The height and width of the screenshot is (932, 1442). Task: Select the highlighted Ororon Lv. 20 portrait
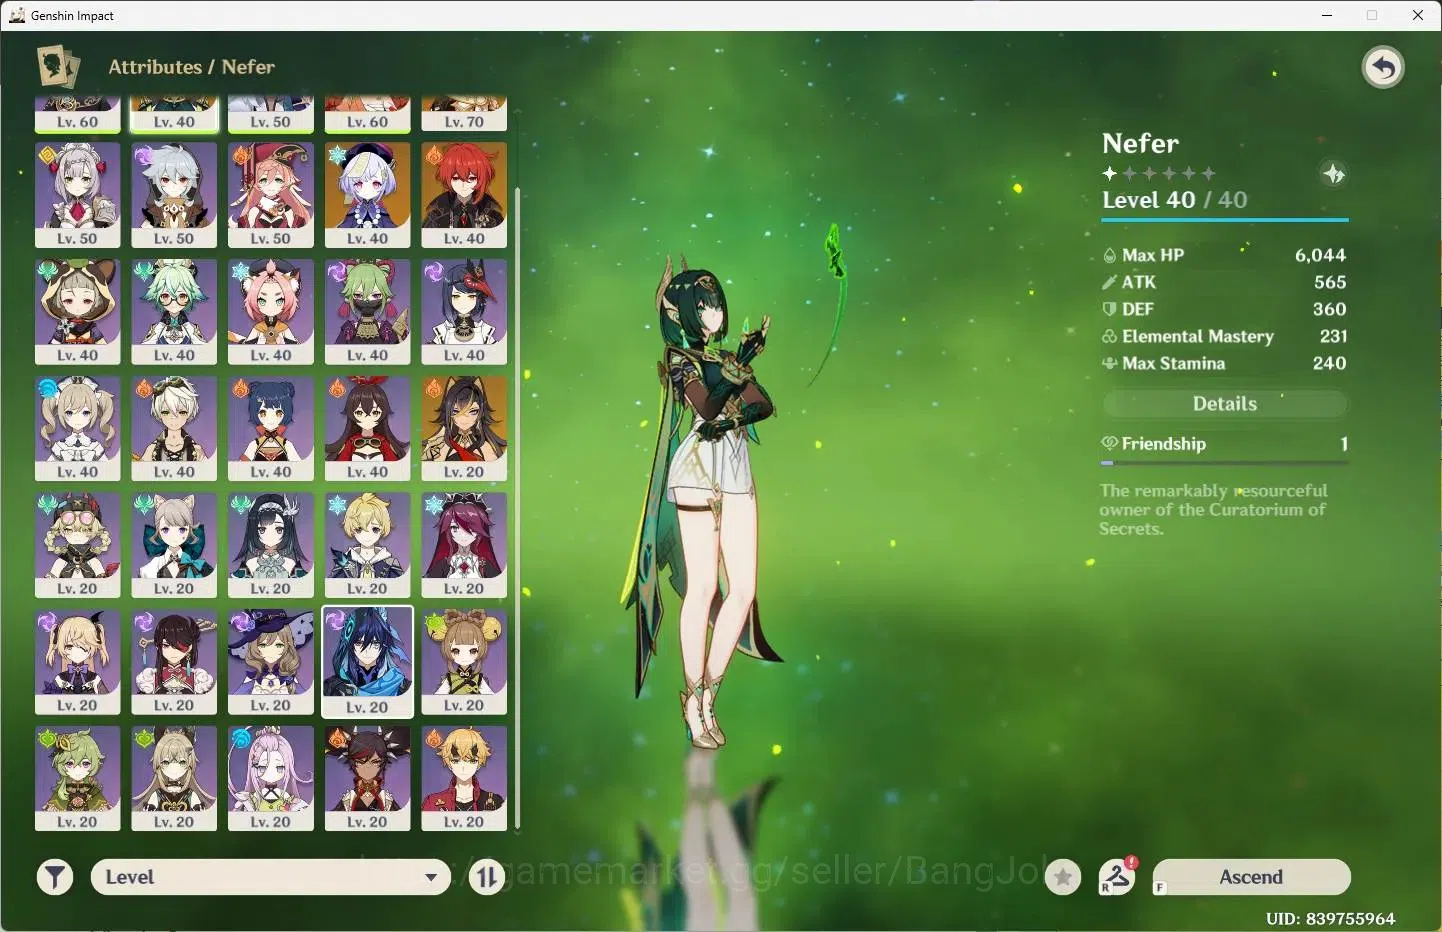(368, 662)
